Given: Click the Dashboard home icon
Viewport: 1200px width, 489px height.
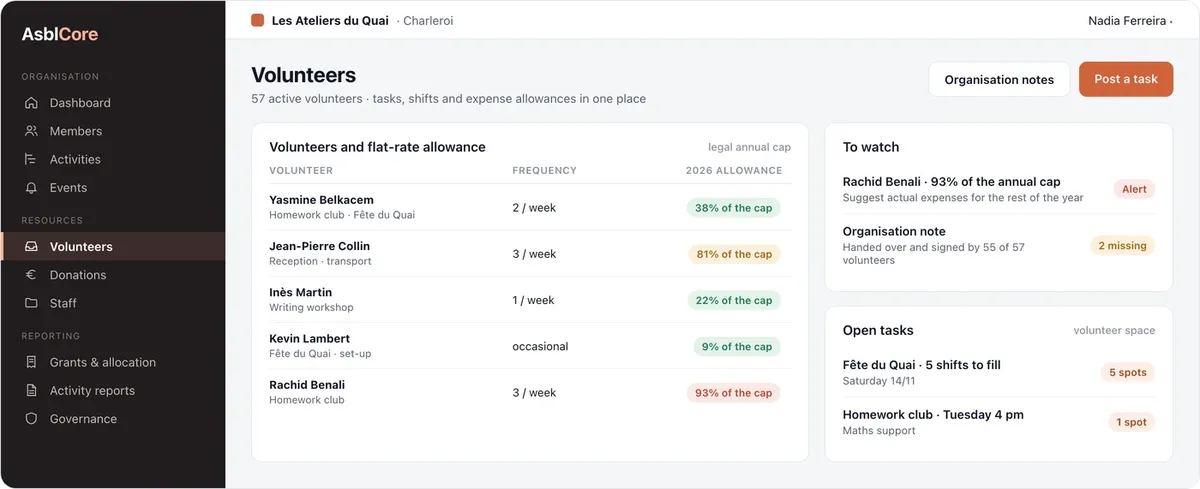Looking at the screenshot, I should (31, 103).
